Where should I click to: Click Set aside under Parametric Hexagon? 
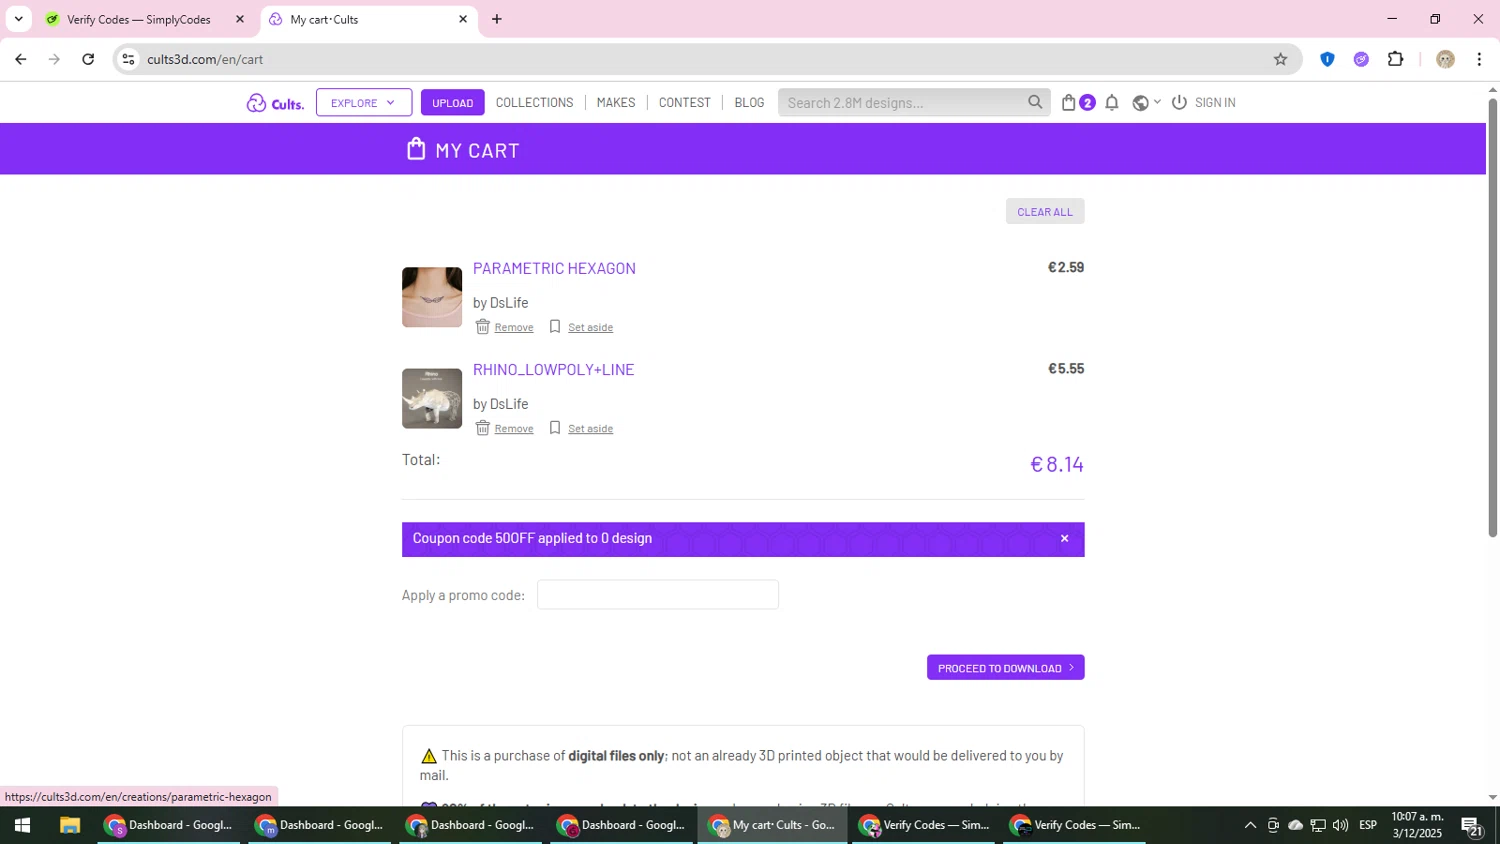[590, 327]
